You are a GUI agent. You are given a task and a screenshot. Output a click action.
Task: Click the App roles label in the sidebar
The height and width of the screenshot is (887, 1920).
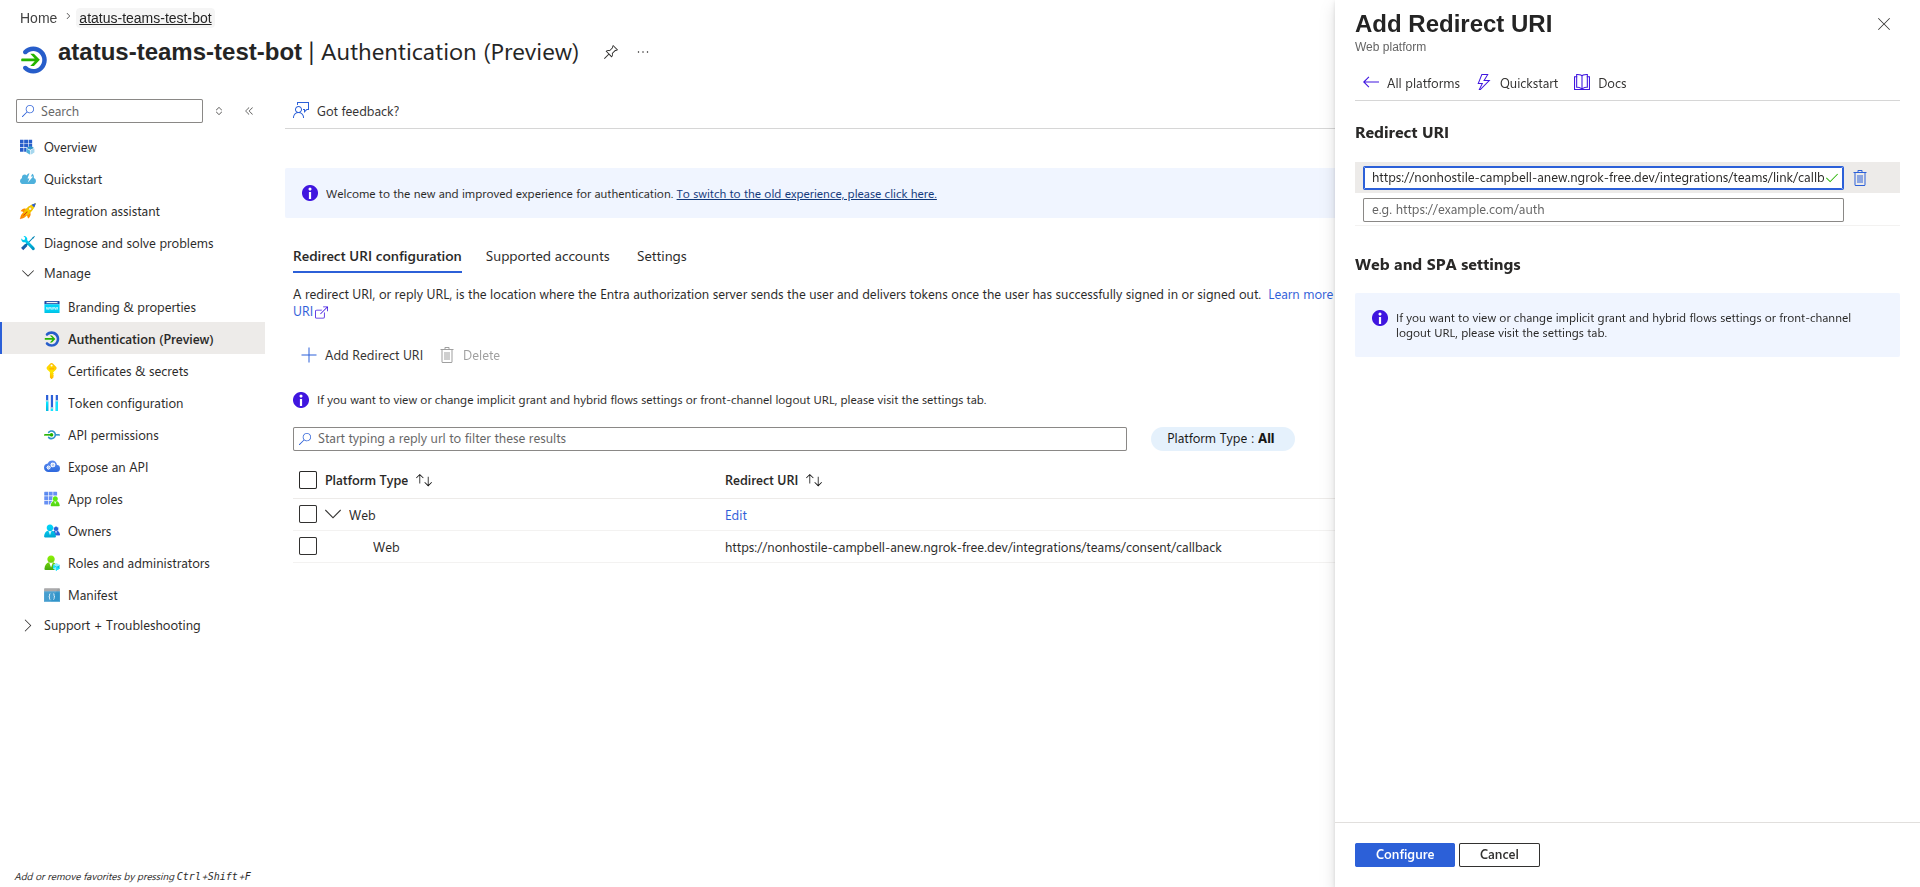pyautogui.click(x=95, y=499)
